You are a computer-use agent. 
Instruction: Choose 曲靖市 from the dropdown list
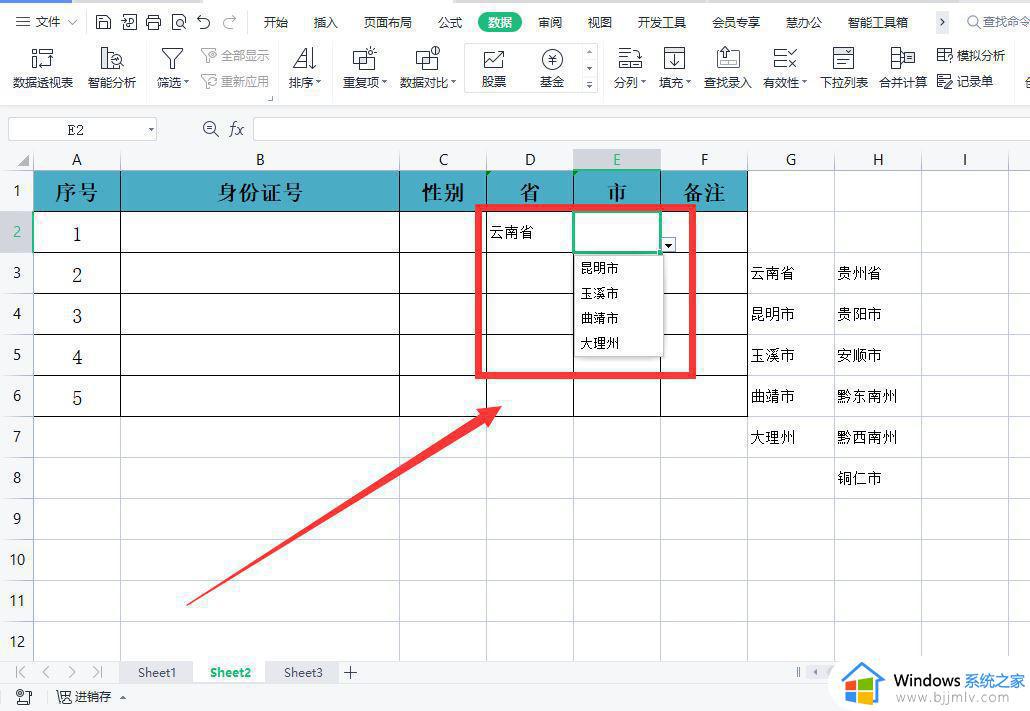(618, 318)
